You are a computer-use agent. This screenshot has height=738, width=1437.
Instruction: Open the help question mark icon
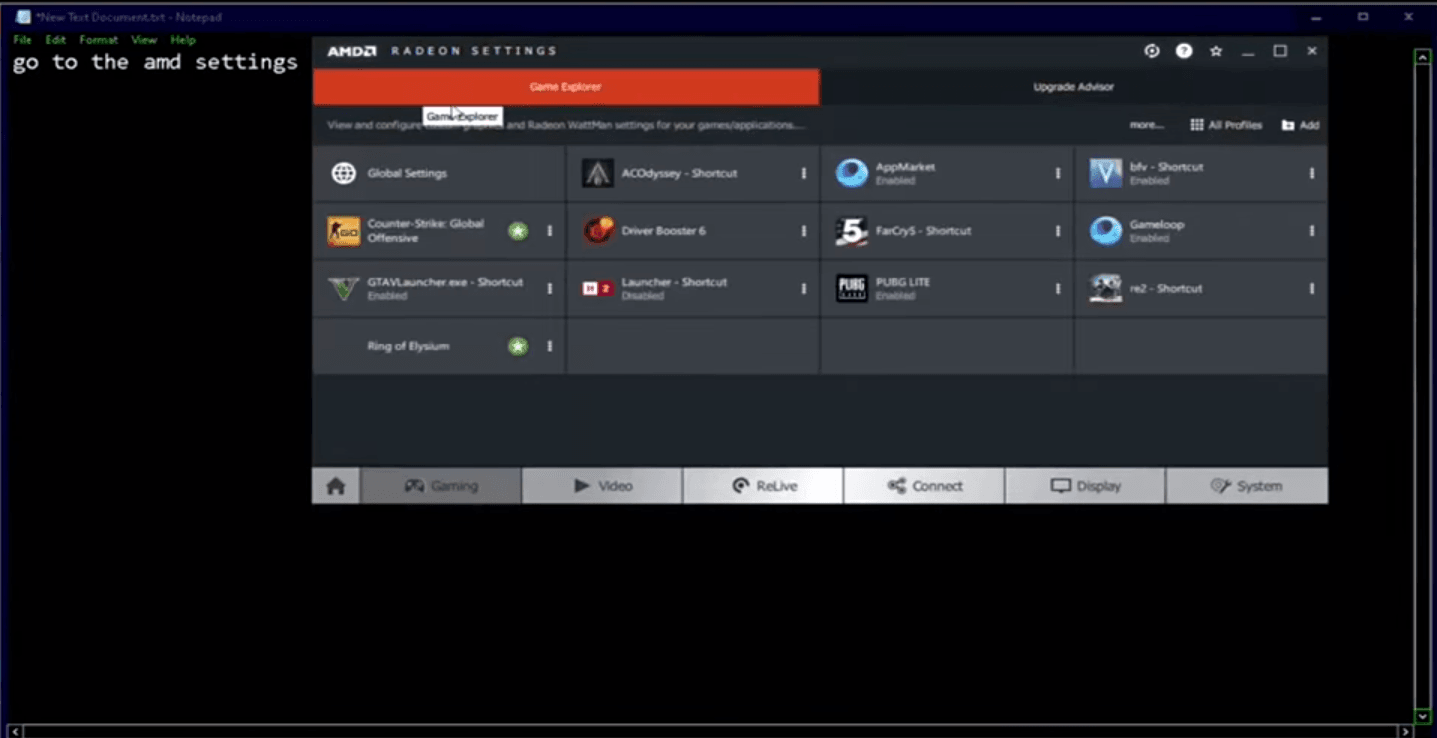tap(1184, 51)
